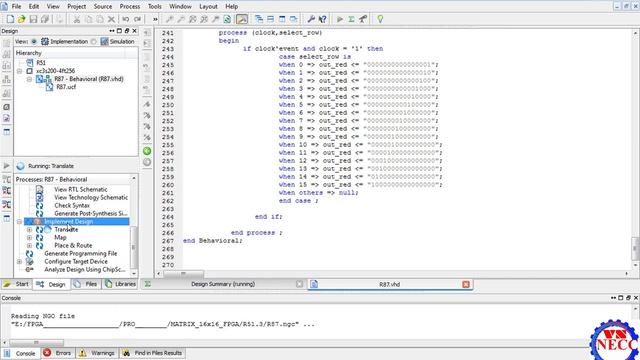Click the editor horizontal scrollbar thumb

click(x=183, y=273)
